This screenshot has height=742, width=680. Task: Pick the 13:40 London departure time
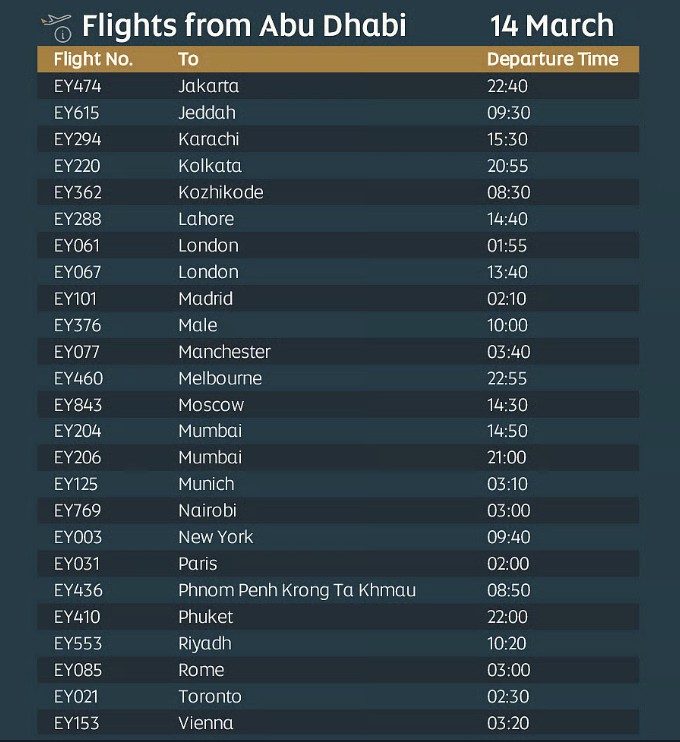(x=507, y=272)
